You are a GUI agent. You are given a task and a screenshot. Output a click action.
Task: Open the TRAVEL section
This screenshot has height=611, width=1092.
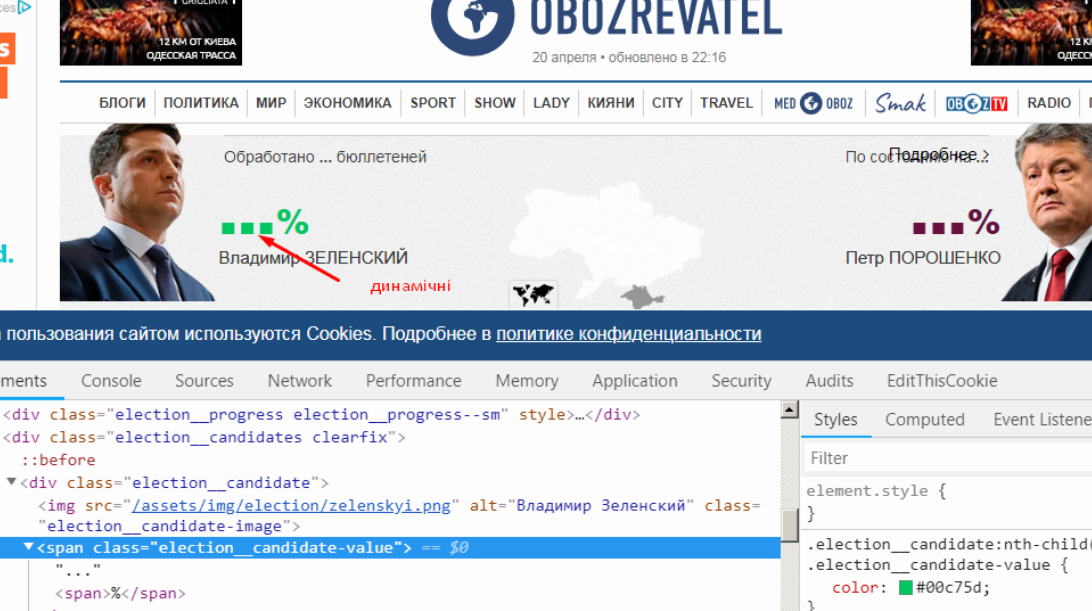[726, 103]
